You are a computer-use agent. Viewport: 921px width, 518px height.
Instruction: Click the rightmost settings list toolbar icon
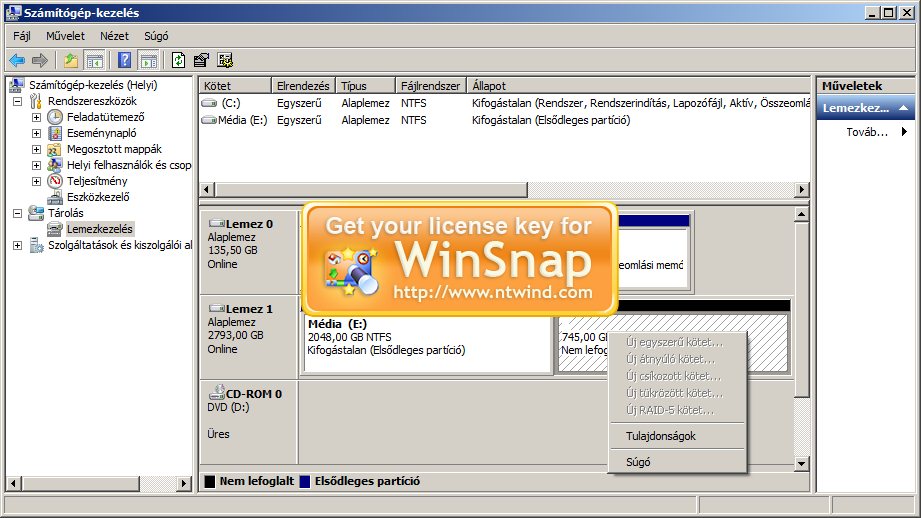tap(225, 60)
